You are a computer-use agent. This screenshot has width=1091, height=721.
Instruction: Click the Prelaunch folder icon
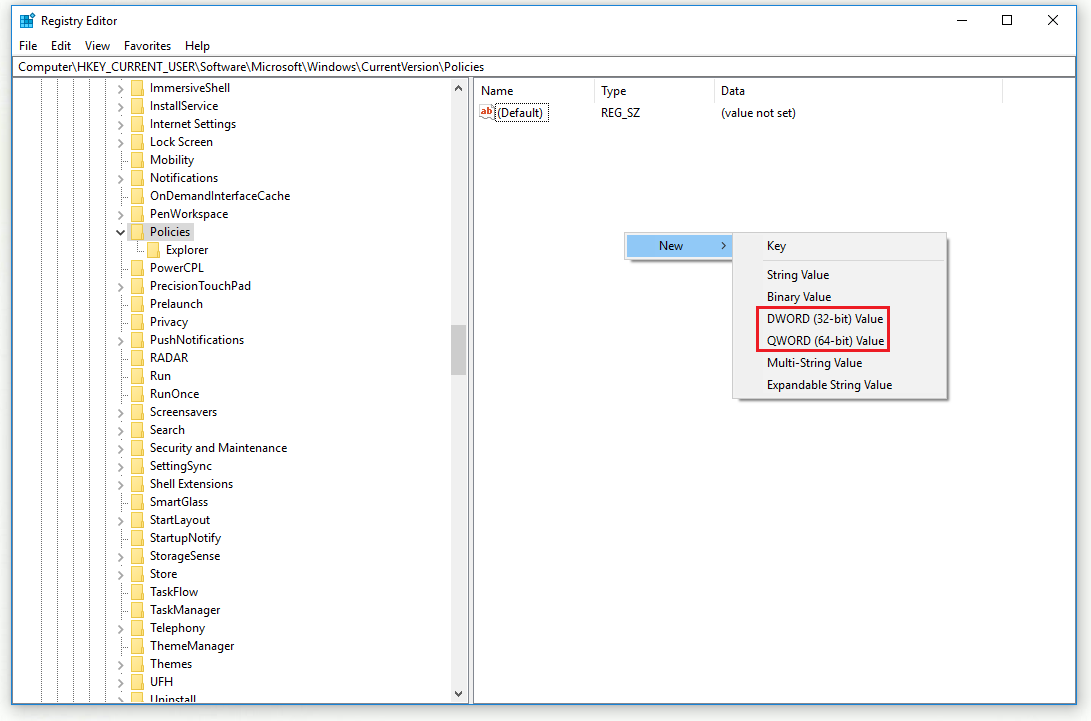pos(137,304)
